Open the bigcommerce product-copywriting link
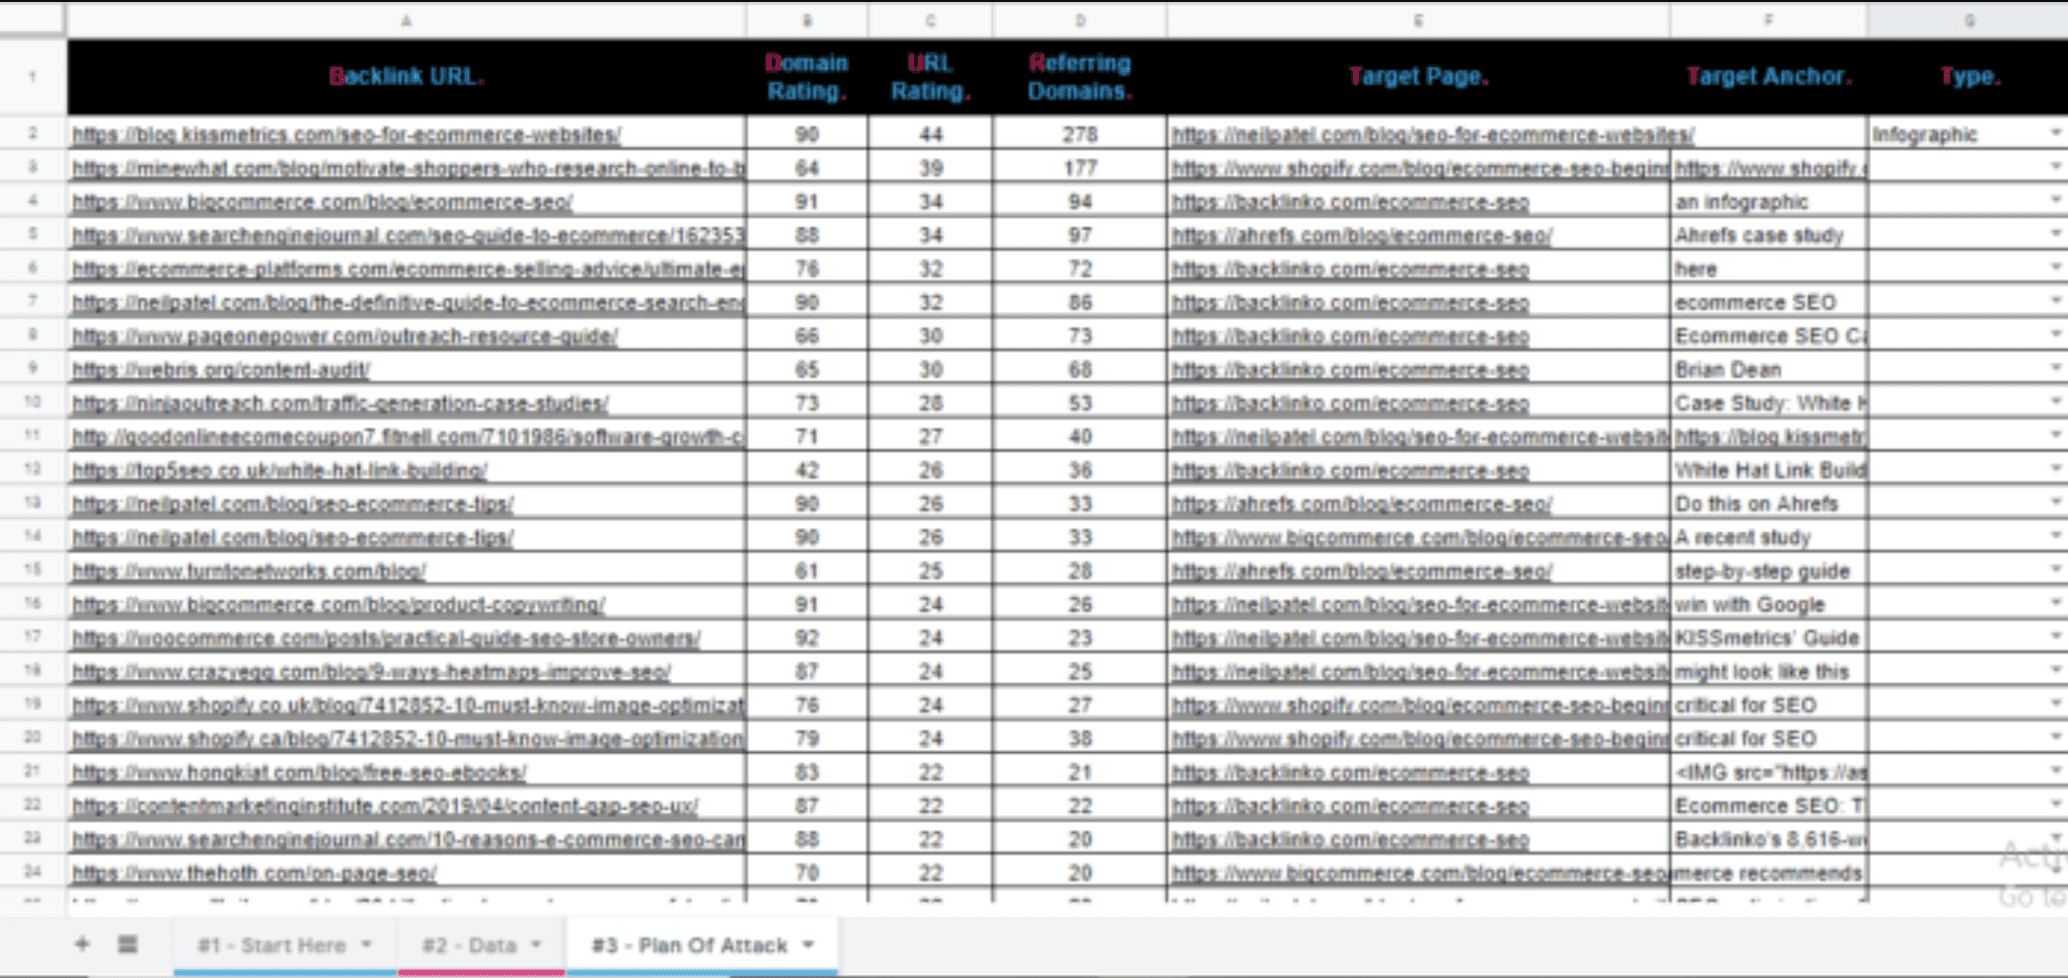The height and width of the screenshot is (978, 2068). [338, 604]
